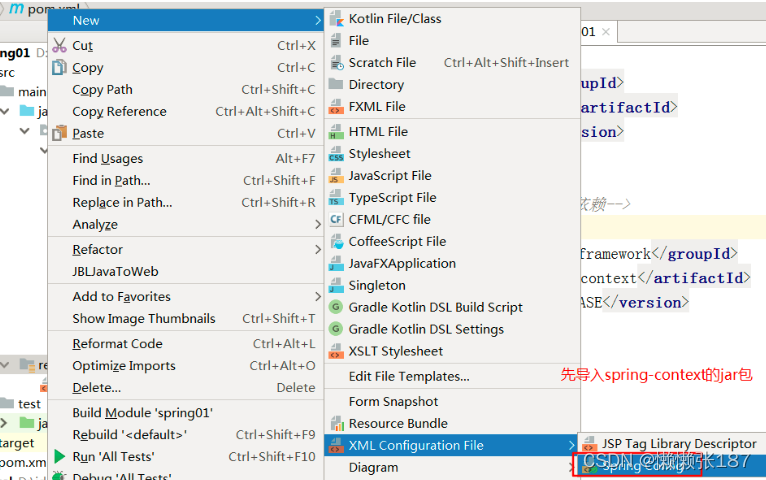The height and width of the screenshot is (480, 766).
Task: Select the main folder in project tree
Action: tap(32, 92)
